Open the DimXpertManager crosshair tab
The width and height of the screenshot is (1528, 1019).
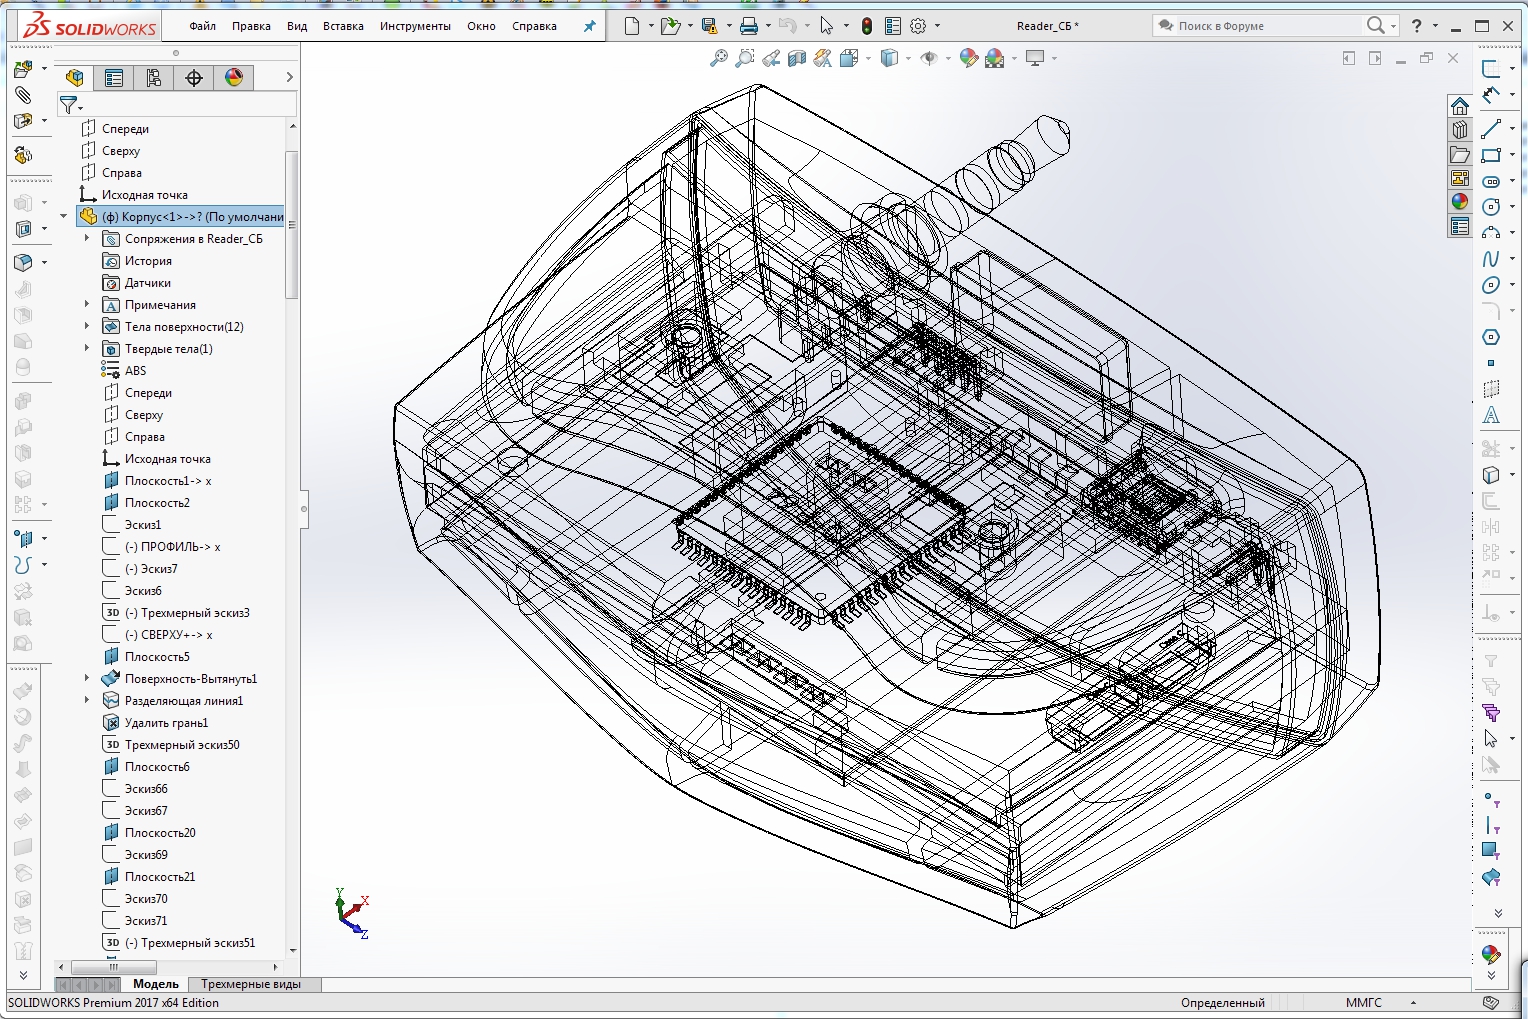(194, 77)
